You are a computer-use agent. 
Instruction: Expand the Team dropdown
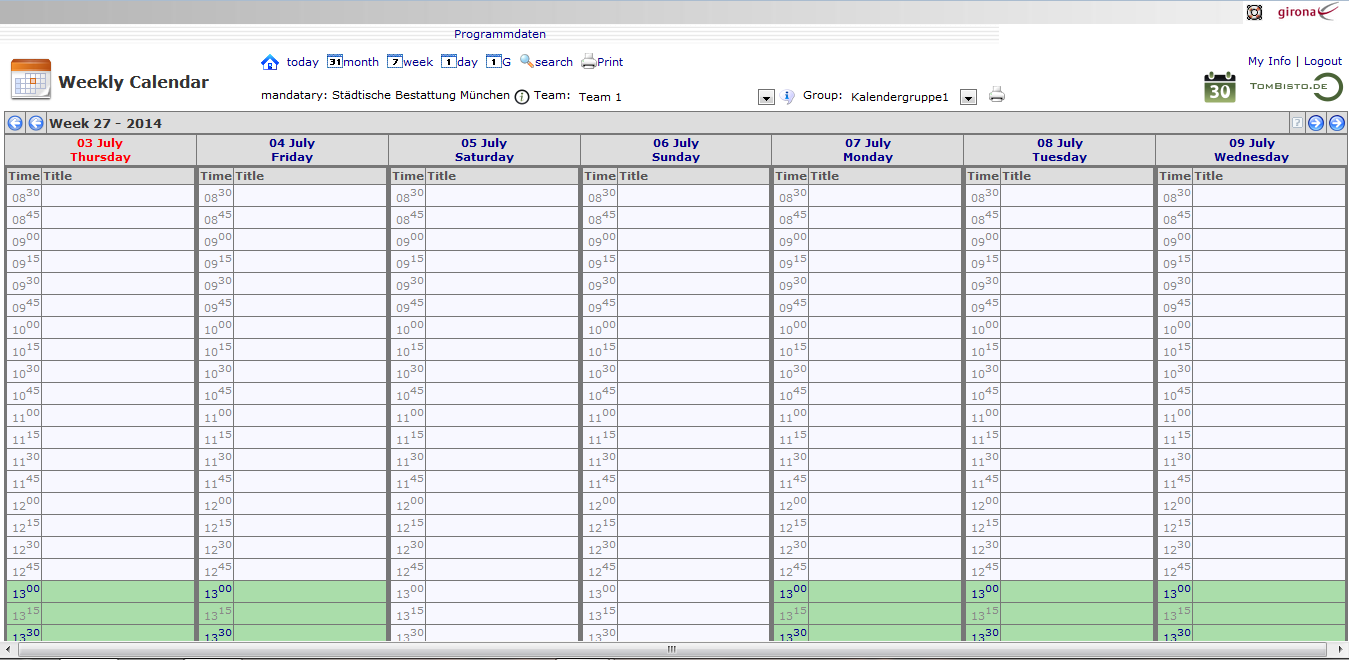click(766, 98)
